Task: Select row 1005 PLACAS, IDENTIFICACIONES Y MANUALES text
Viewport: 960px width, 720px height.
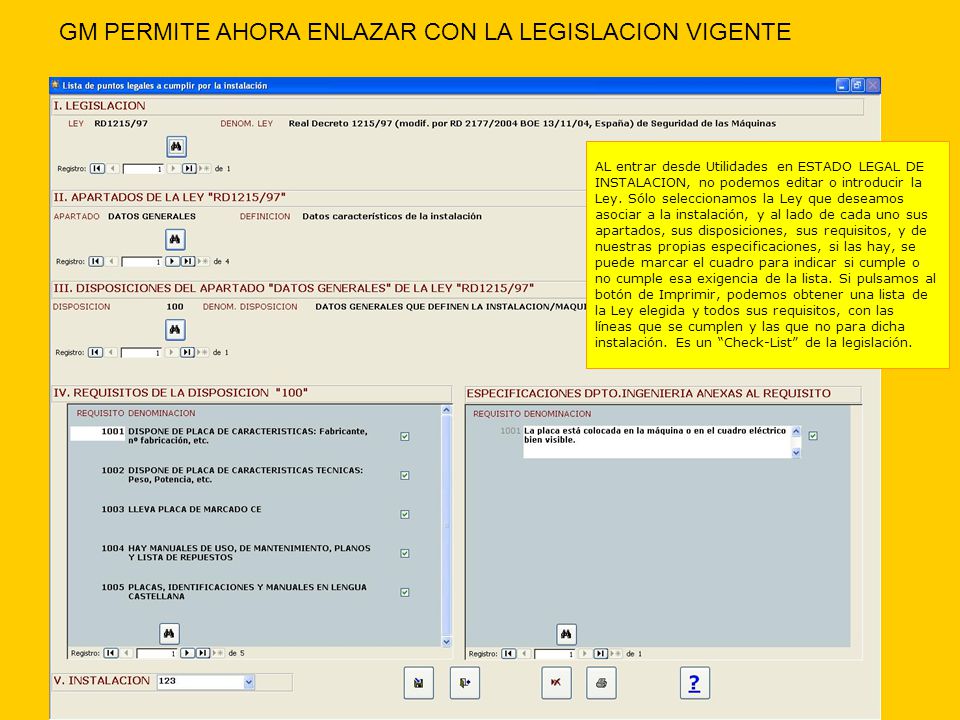Action: (x=247, y=591)
